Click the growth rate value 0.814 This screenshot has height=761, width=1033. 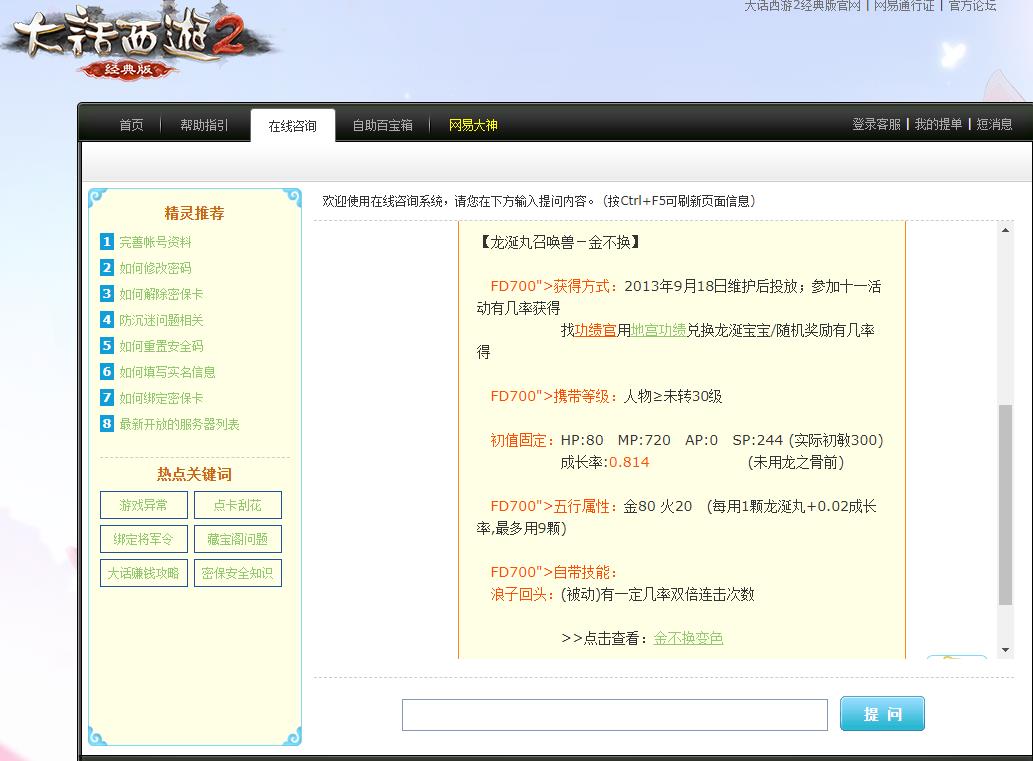(629, 462)
